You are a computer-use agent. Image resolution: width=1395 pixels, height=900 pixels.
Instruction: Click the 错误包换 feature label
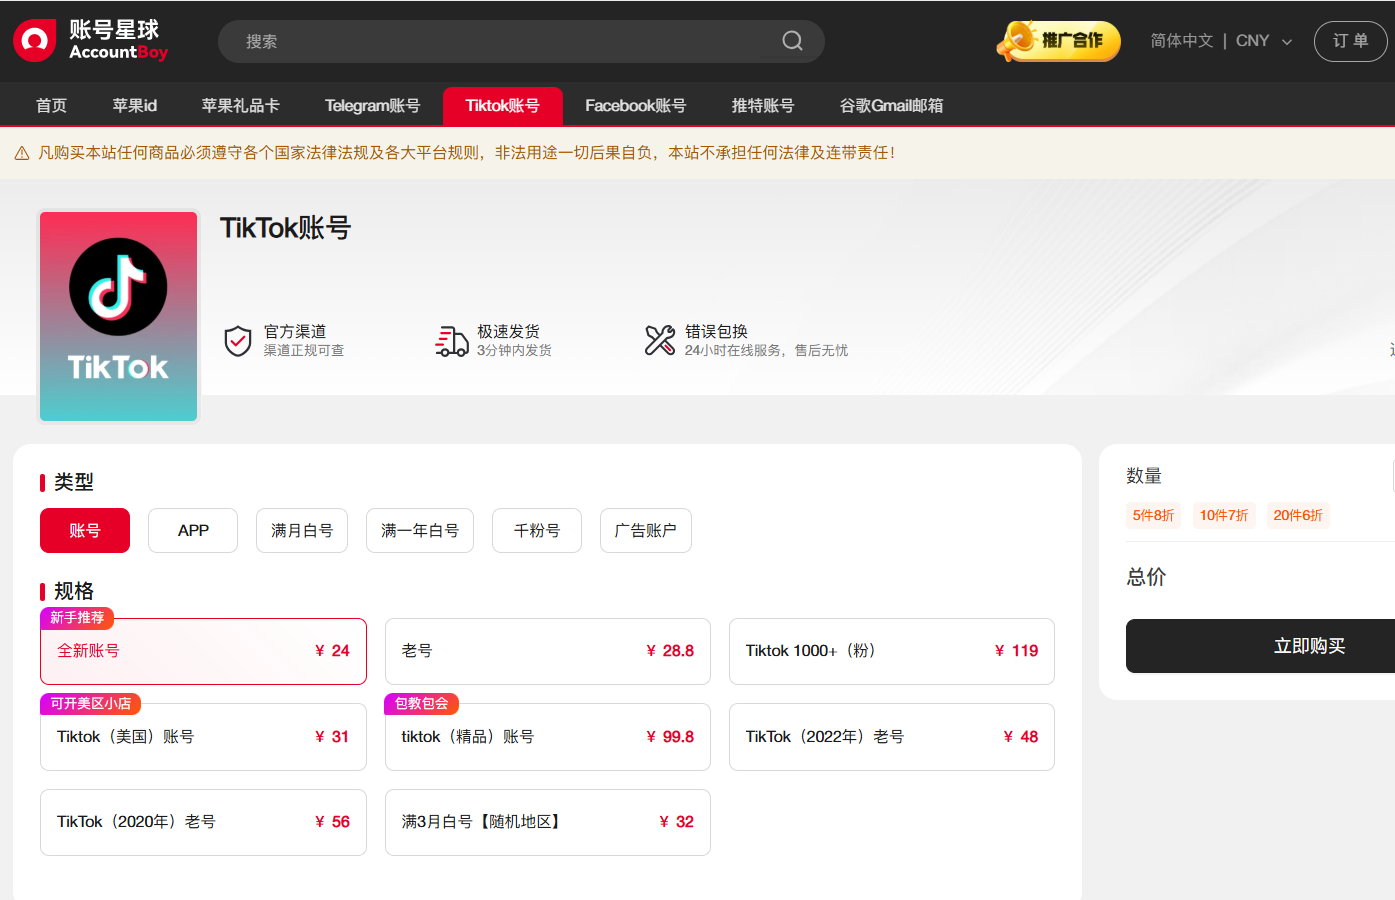coord(716,331)
